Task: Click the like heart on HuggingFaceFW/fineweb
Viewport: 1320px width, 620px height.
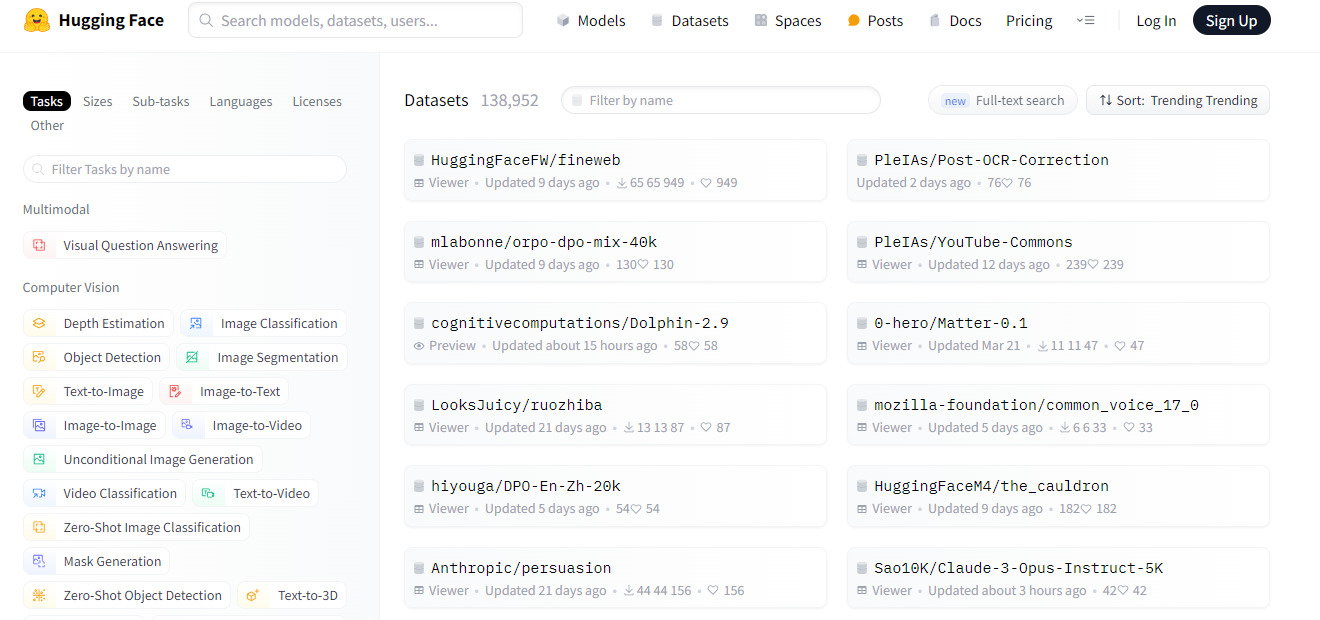Action: point(706,183)
